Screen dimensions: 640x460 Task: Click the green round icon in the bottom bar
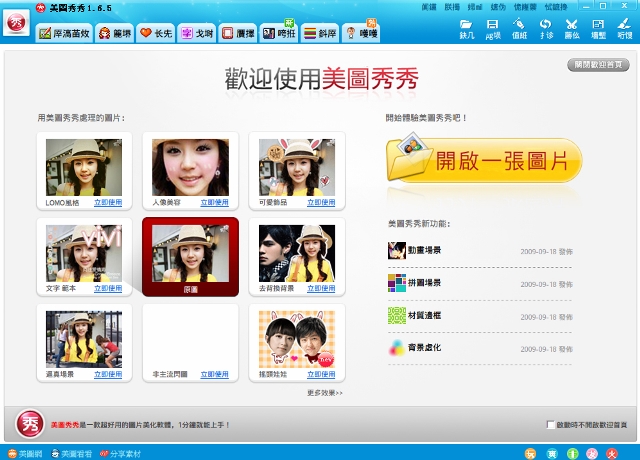click(573, 453)
